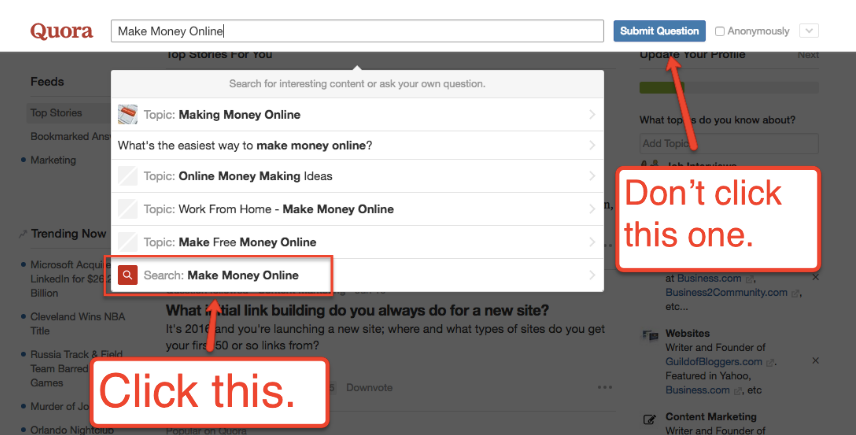The width and height of the screenshot is (856, 435).
Task: Click the Trending Now arrow icon
Action: click(x=22, y=234)
